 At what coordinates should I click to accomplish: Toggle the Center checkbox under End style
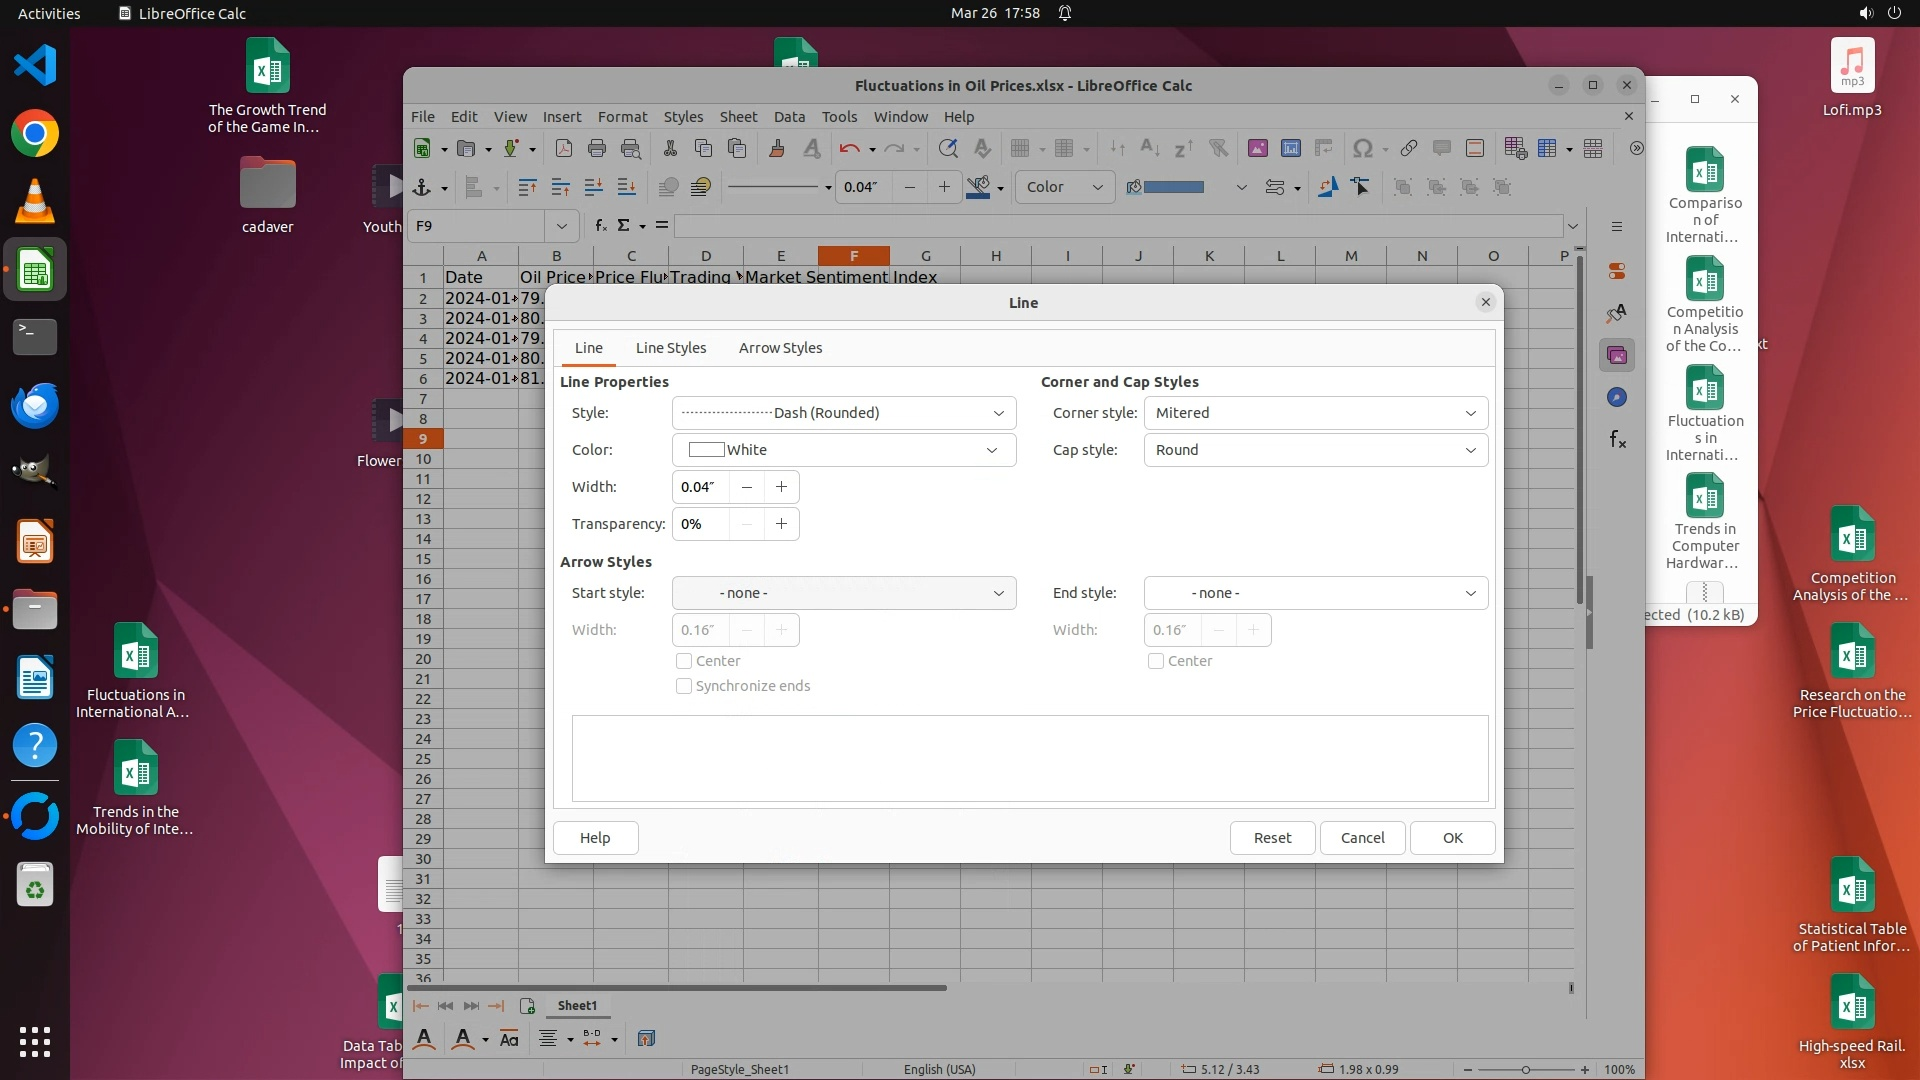1156,661
